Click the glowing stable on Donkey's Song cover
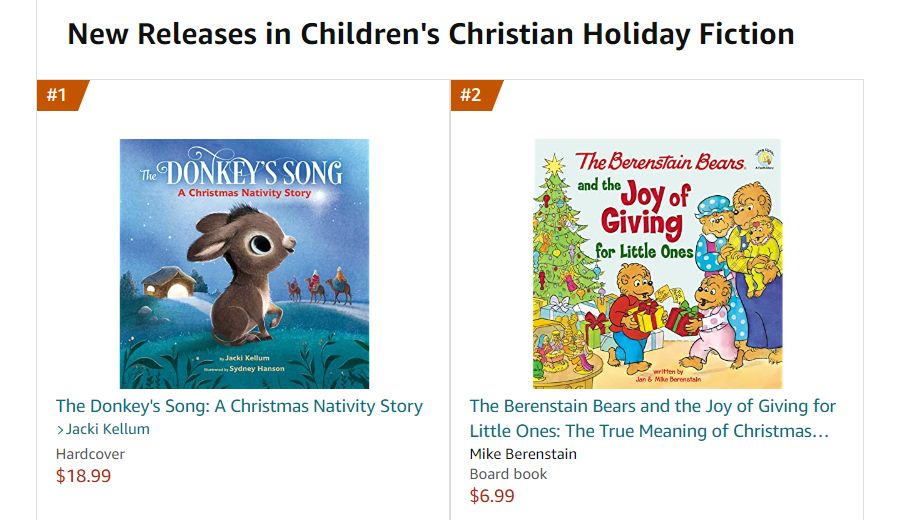Viewport: 911px width, 520px height. (x=167, y=282)
